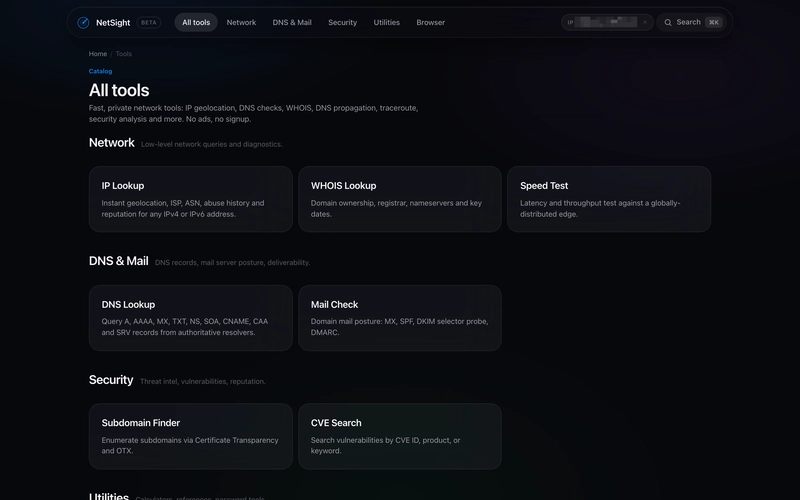This screenshot has height=500, width=800.
Task: Select the All tools tab
Action: tap(196, 22)
